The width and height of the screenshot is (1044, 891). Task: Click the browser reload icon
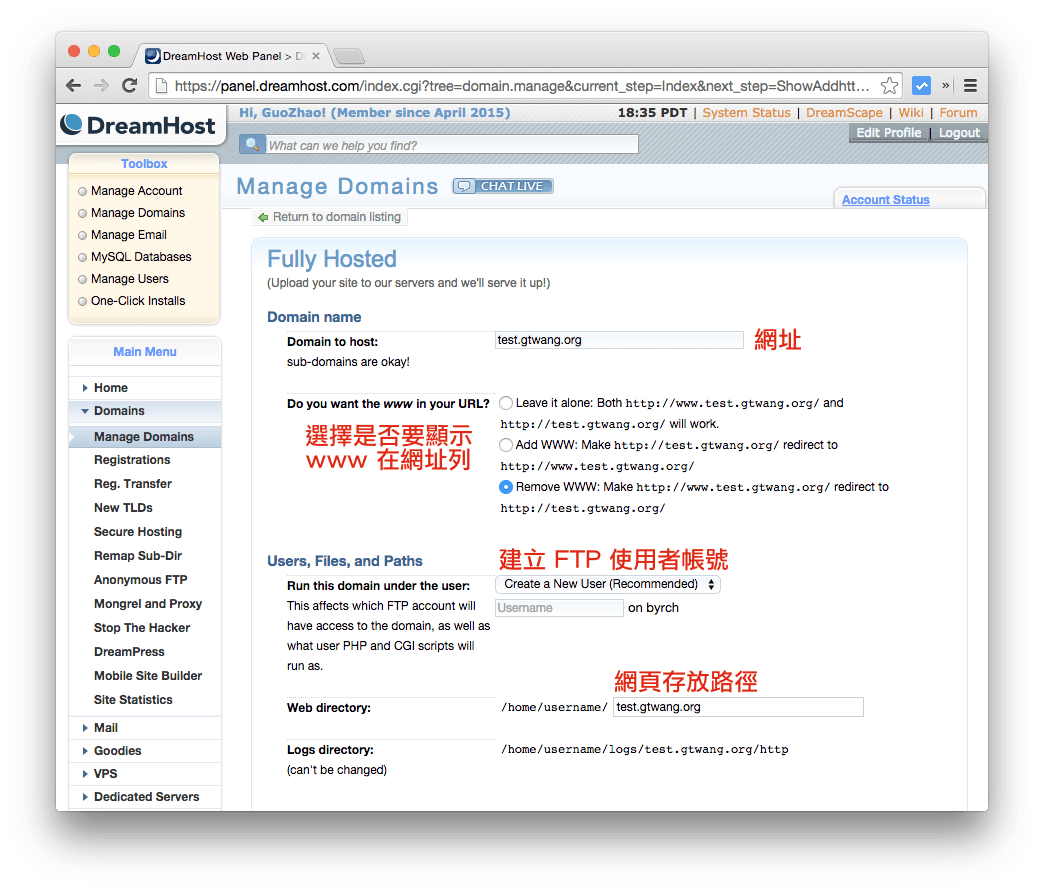[x=128, y=86]
